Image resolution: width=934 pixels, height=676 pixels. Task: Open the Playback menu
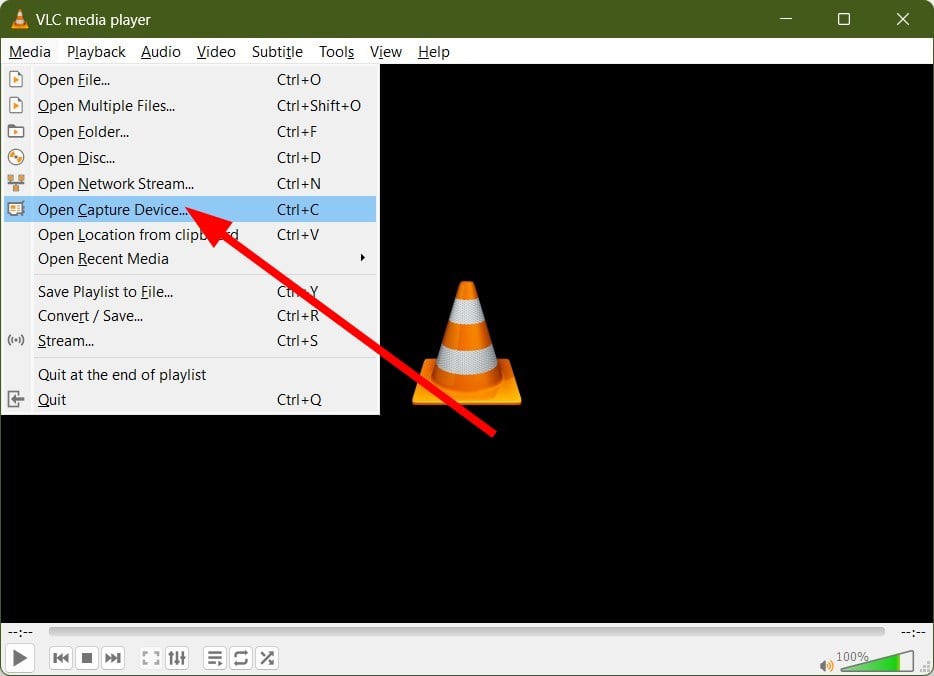coord(96,52)
